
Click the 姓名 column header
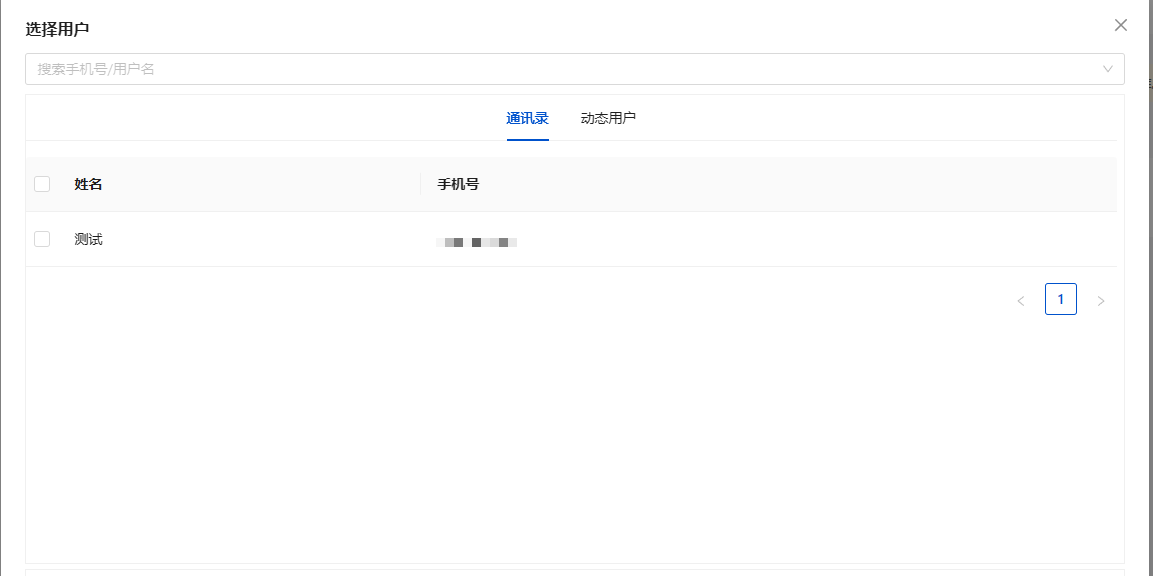pyautogui.click(x=89, y=184)
